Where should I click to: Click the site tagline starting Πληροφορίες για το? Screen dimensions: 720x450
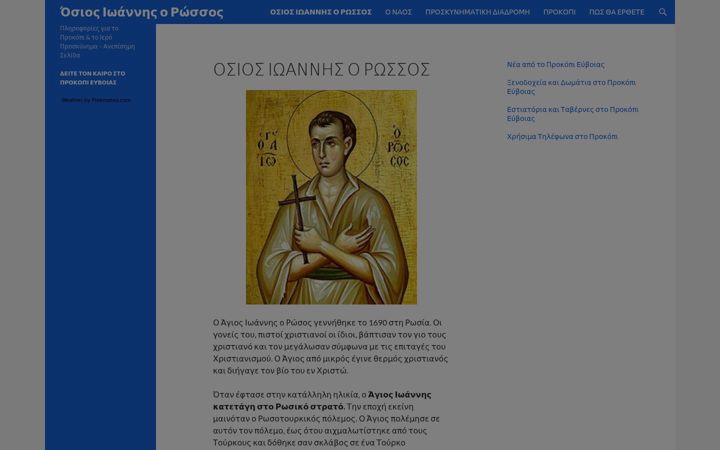(97, 42)
